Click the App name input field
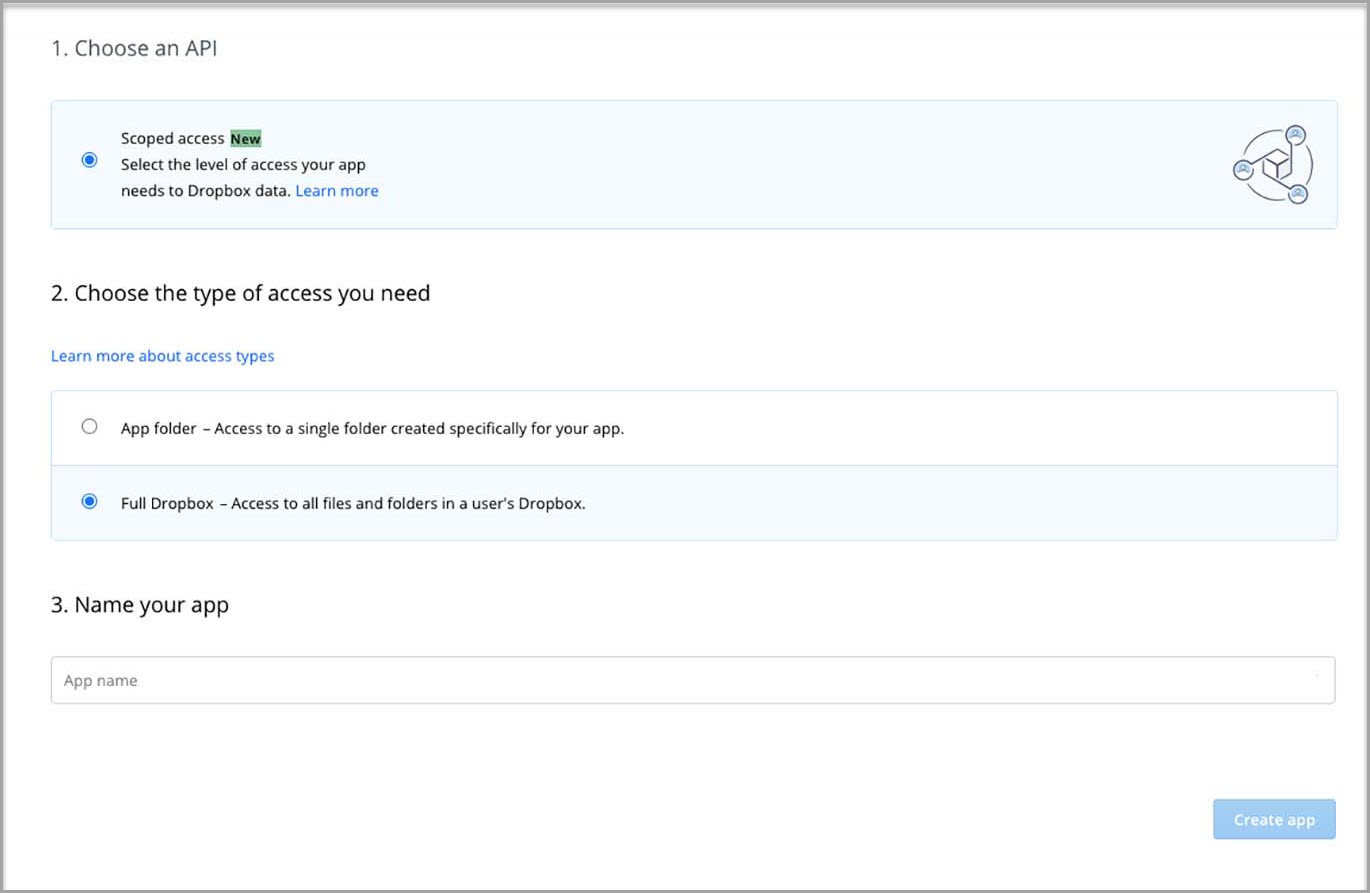 [693, 680]
